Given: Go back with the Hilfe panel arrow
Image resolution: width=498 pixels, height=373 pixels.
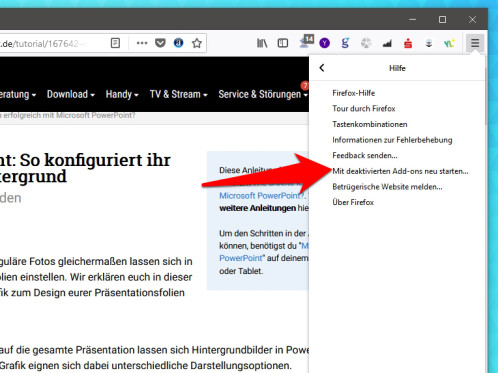Looking at the screenshot, I should pyautogui.click(x=322, y=68).
